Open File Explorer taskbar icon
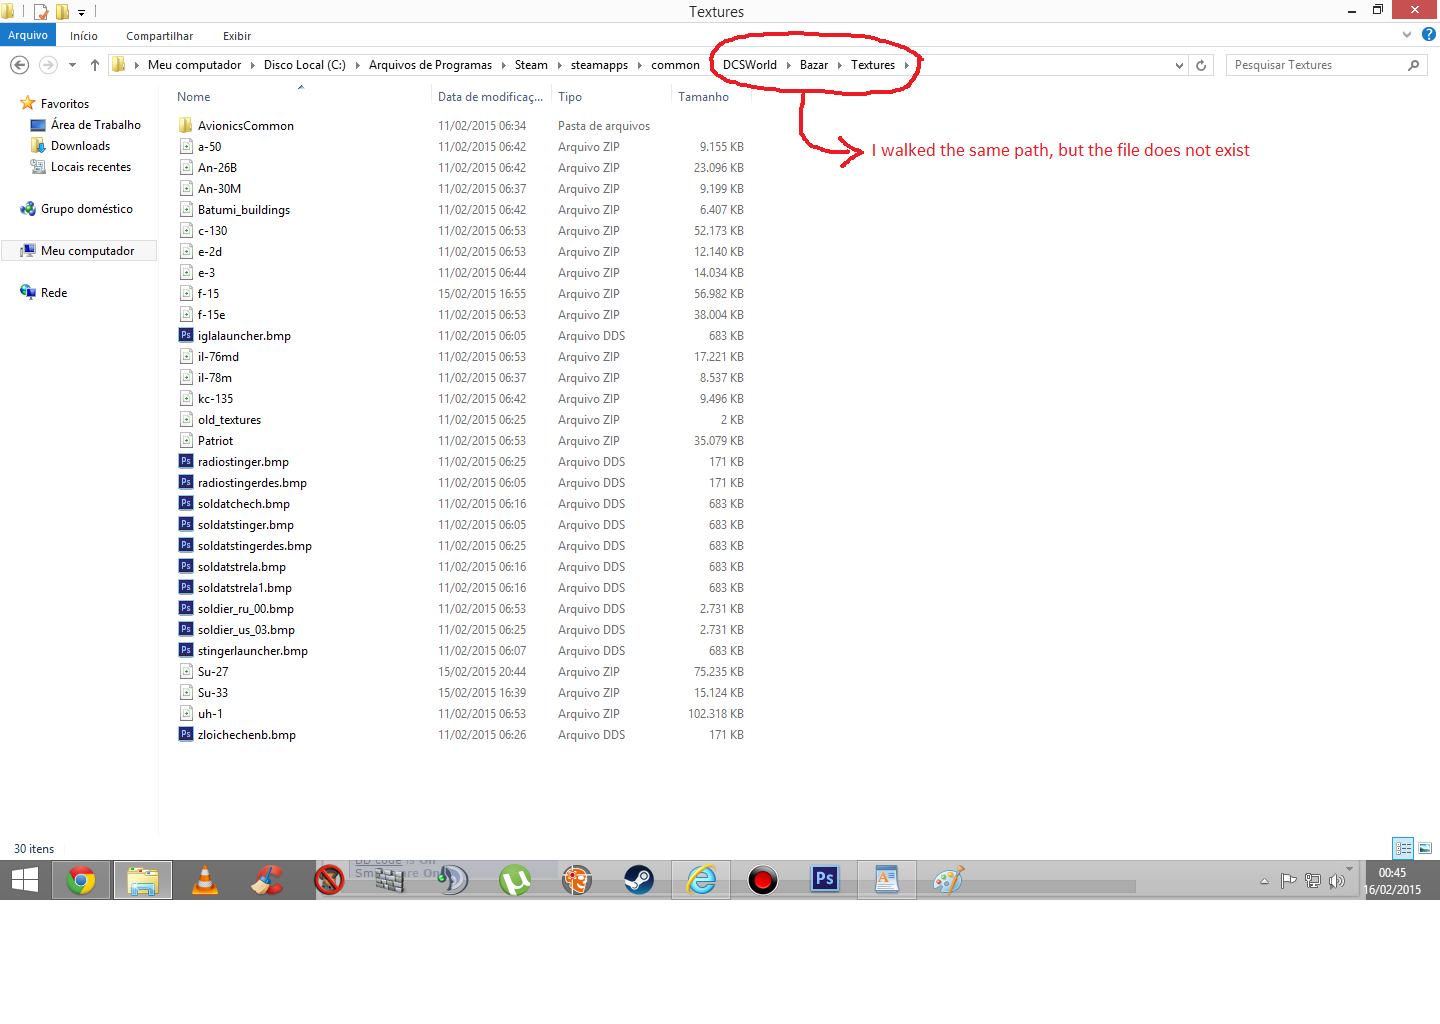The width and height of the screenshot is (1440, 1024). pos(143,881)
